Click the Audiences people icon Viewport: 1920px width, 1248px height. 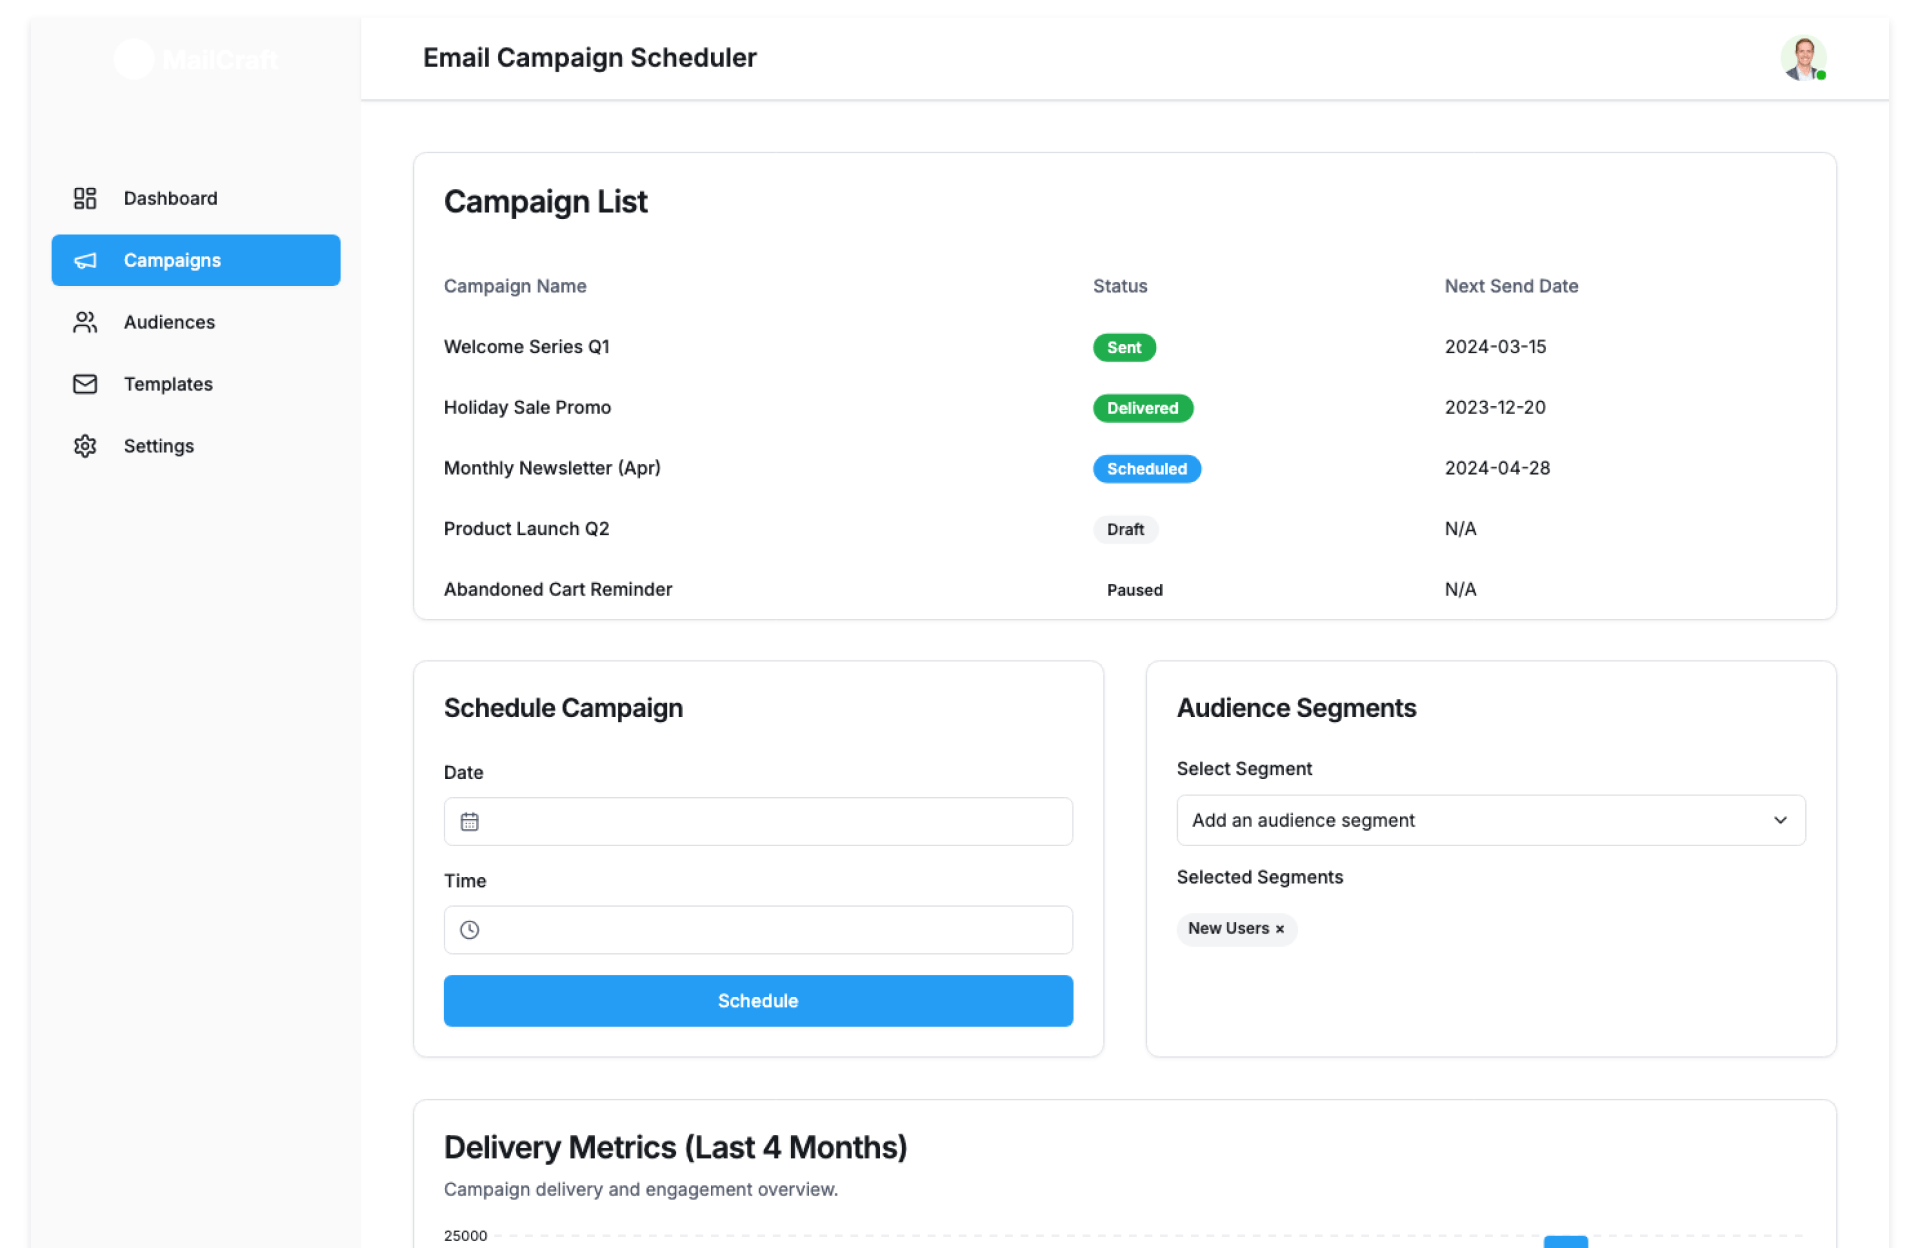pyautogui.click(x=85, y=322)
